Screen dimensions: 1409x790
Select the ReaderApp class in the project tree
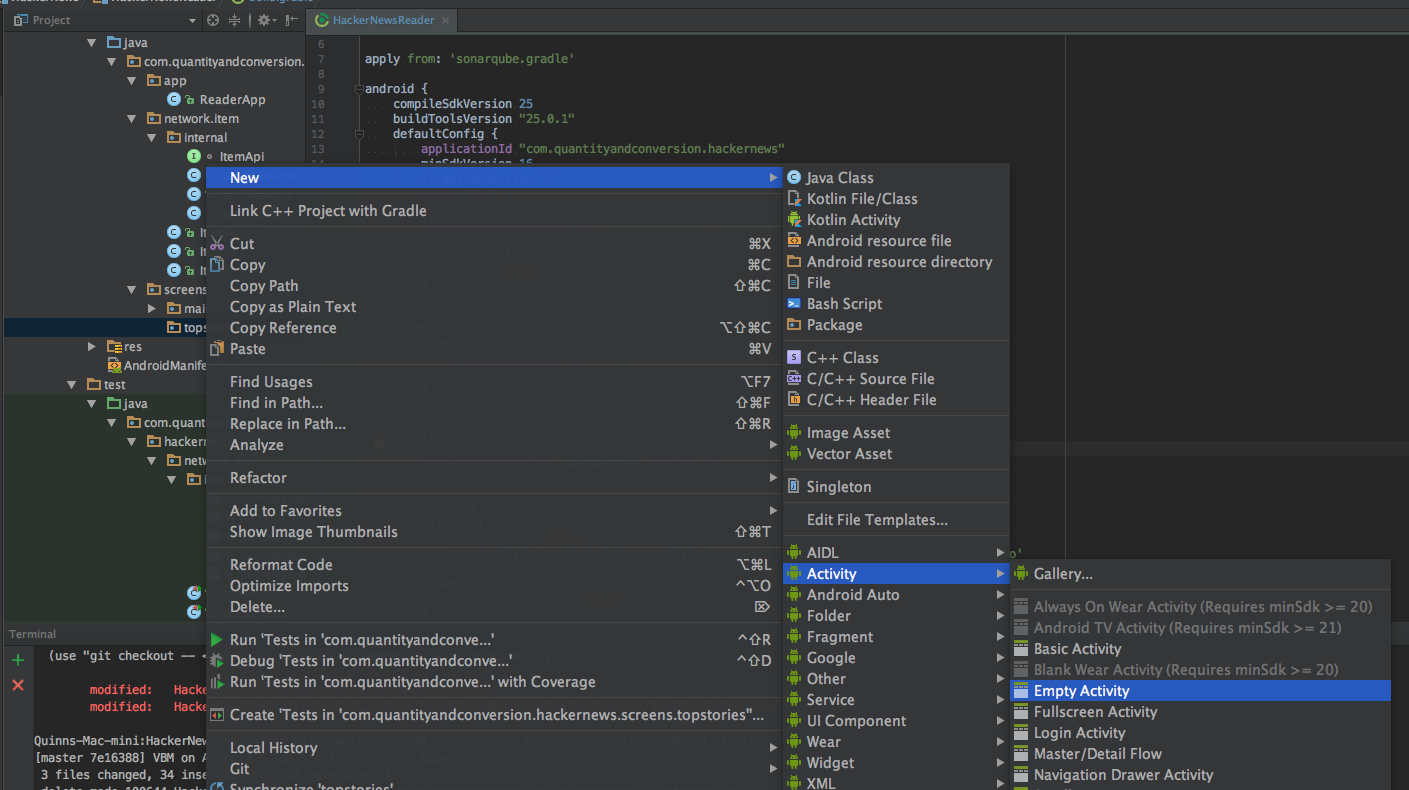tap(232, 100)
